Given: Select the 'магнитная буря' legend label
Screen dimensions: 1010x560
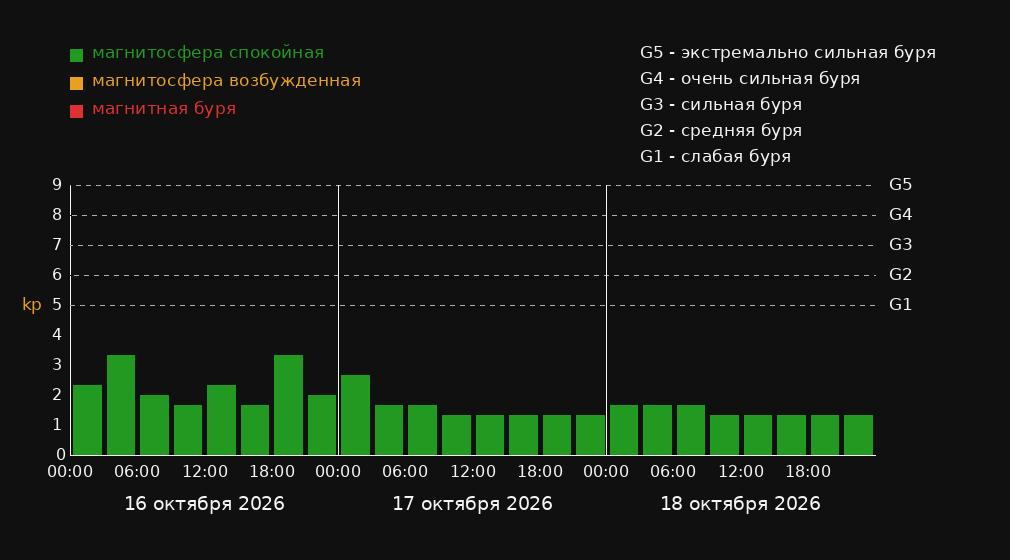Looking at the screenshot, I should (164, 109).
